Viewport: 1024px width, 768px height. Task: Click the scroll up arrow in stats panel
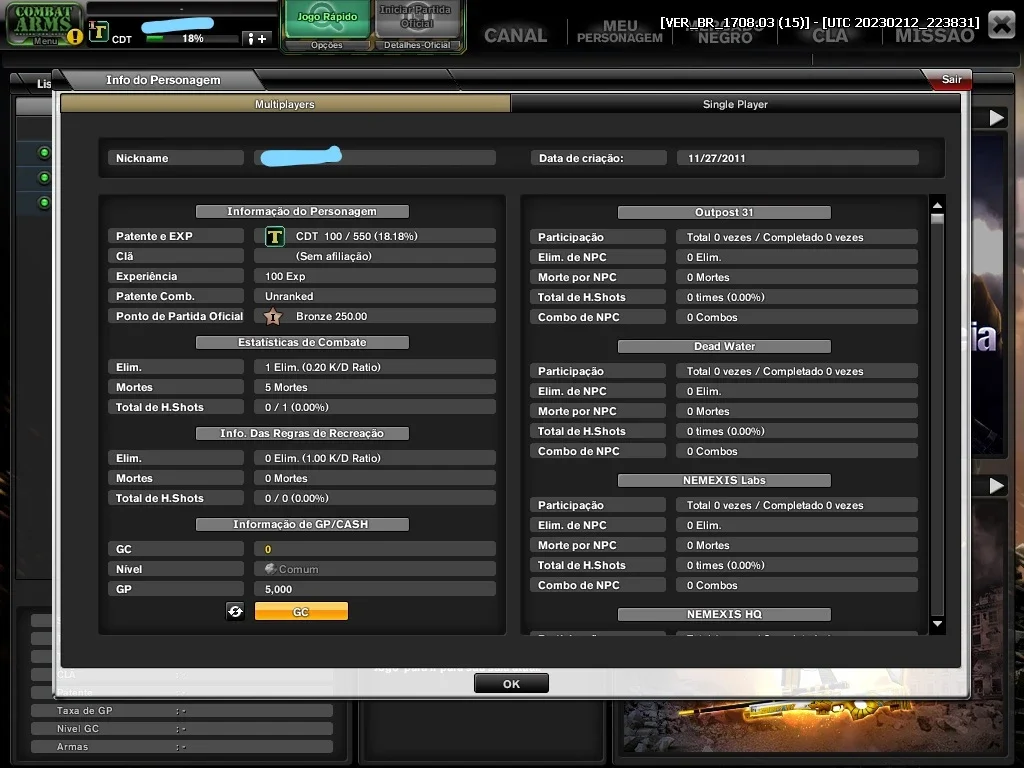[x=937, y=205]
